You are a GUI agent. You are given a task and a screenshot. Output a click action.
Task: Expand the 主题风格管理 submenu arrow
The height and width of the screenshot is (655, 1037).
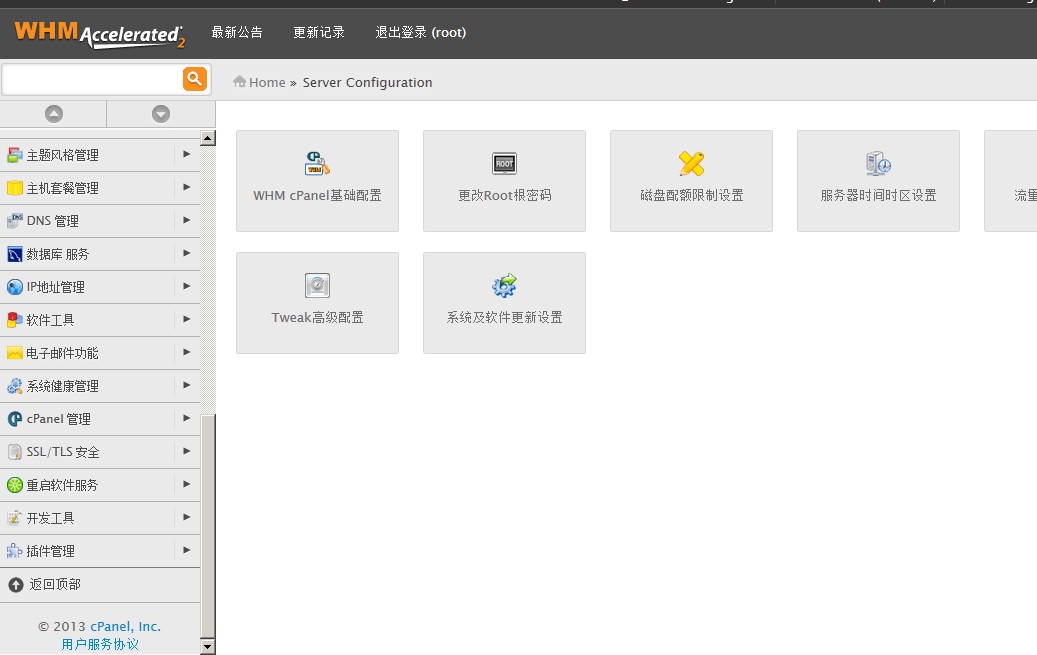(187, 154)
